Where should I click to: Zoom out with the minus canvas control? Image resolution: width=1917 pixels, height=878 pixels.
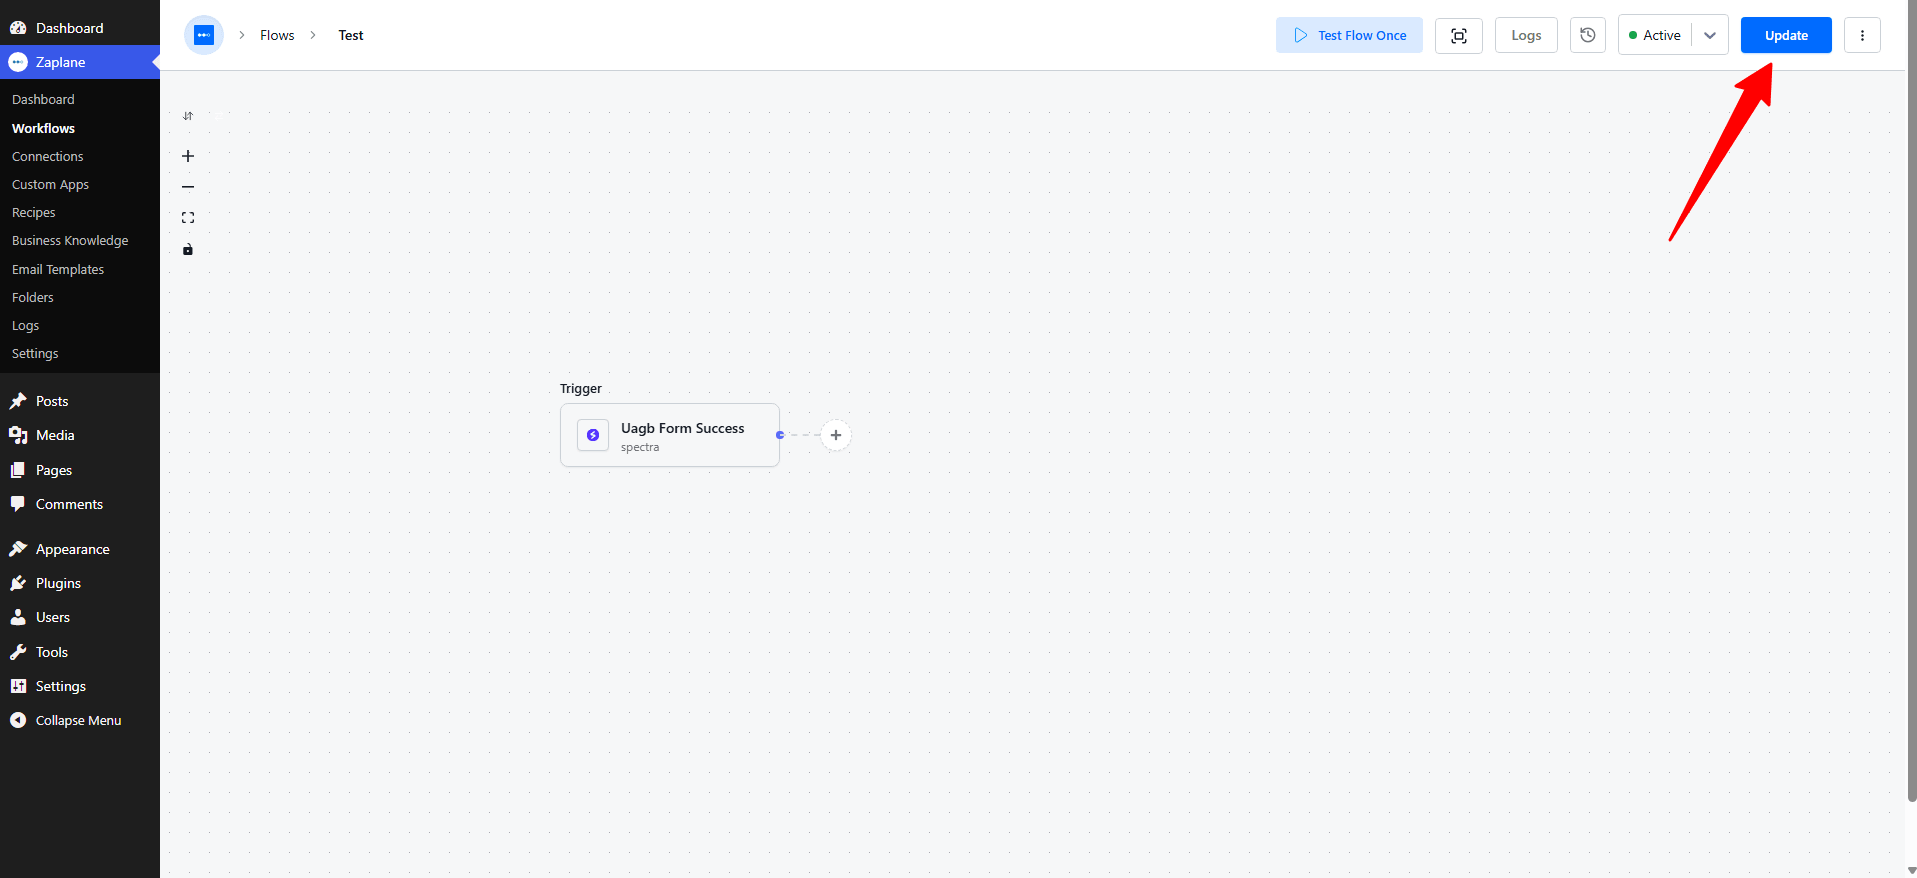188,187
